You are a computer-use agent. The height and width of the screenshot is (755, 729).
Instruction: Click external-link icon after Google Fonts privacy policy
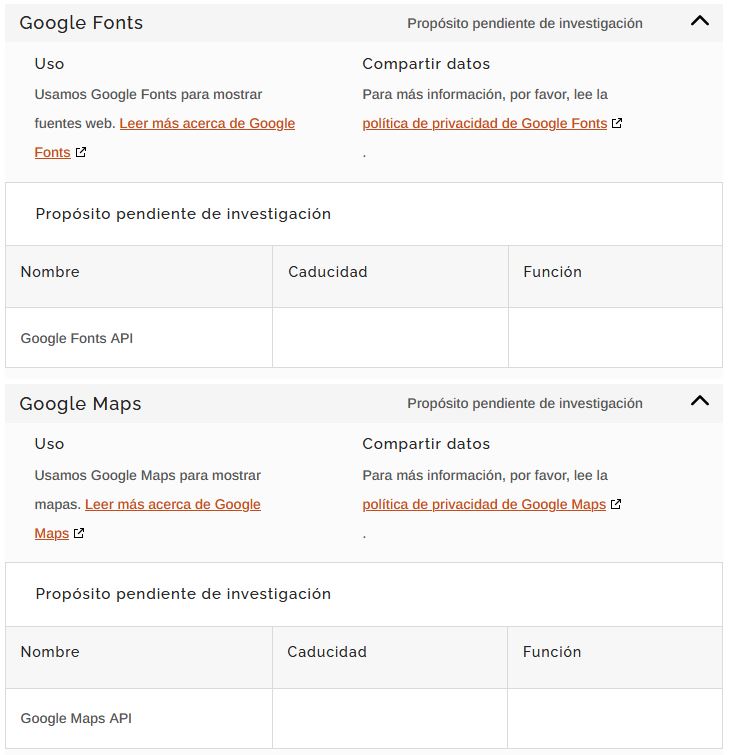click(617, 124)
